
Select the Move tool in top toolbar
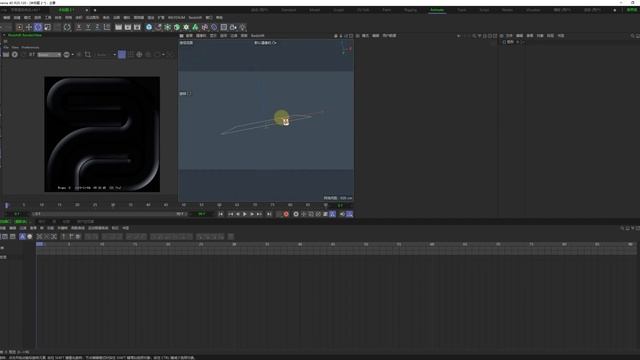click(x=29, y=27)
